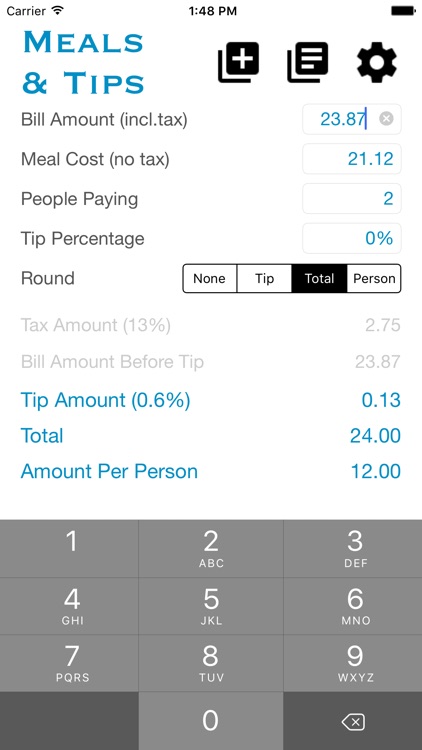
Task: Tap the People Paying field
Action: click(x=352, y=199)
